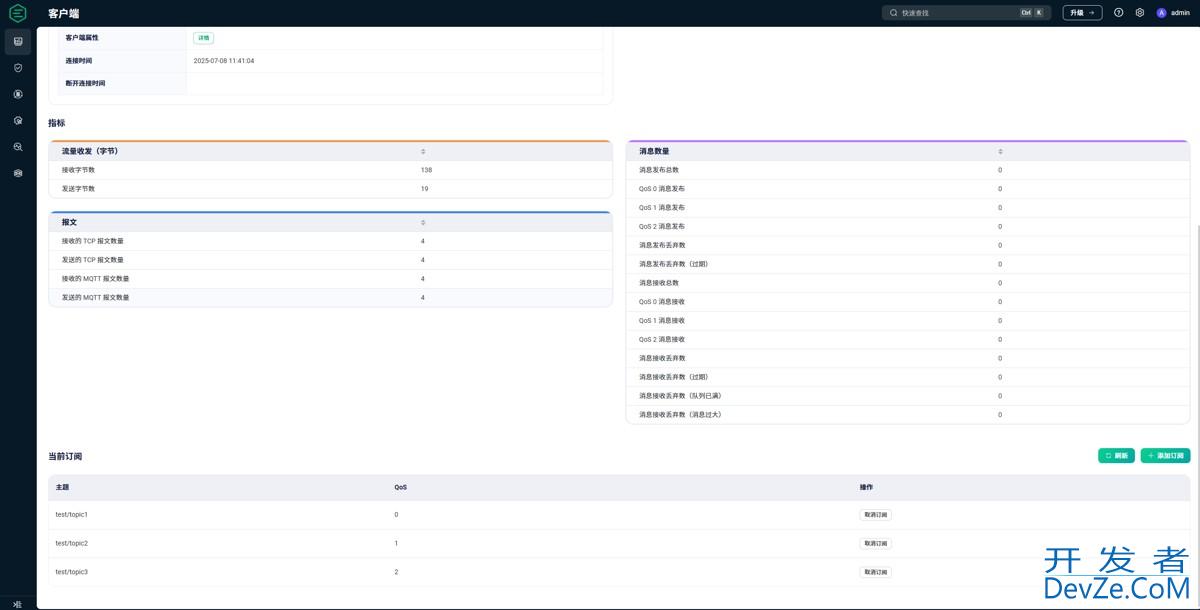The image size is (1200, 610).
Task: Click the EMQX logo in the sidebar
Action: pos(17,13)
